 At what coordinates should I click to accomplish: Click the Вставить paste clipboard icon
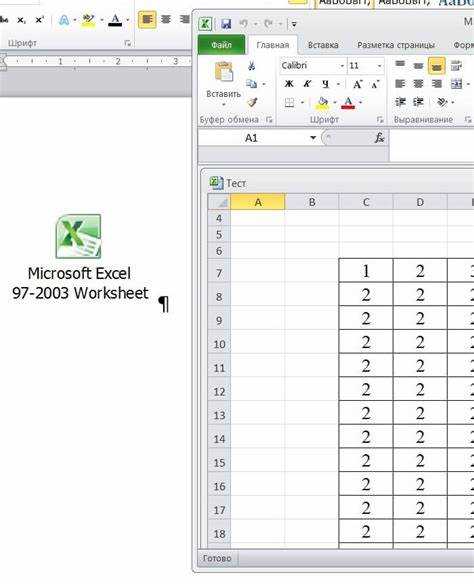tap(224, 72)
